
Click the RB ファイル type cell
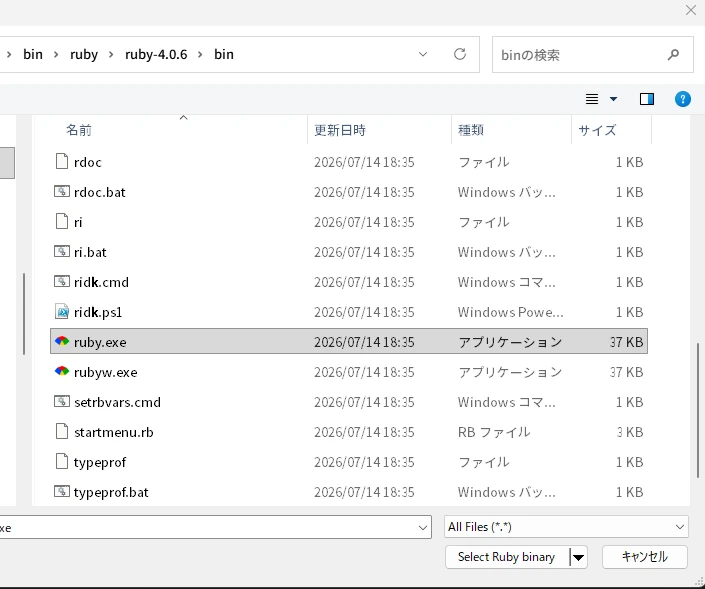coord(494,432)
